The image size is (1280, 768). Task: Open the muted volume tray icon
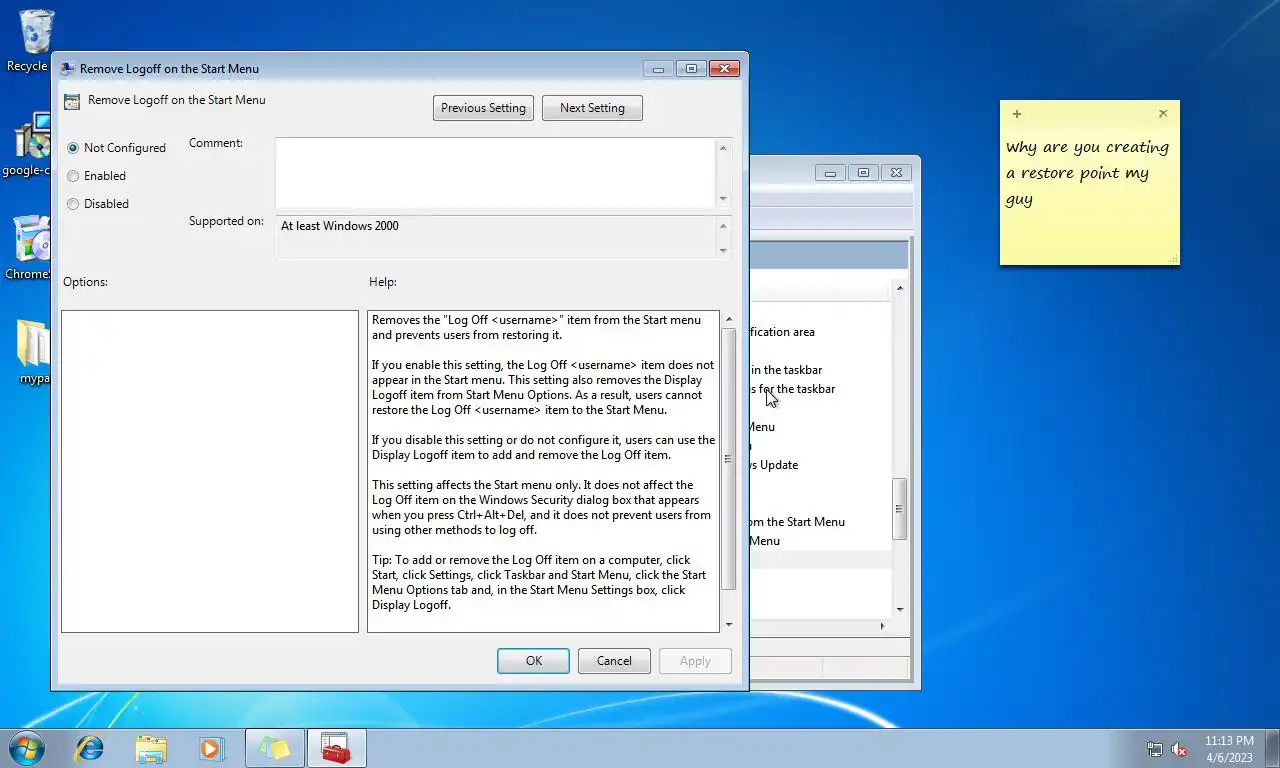click(x=1179, y=749)
